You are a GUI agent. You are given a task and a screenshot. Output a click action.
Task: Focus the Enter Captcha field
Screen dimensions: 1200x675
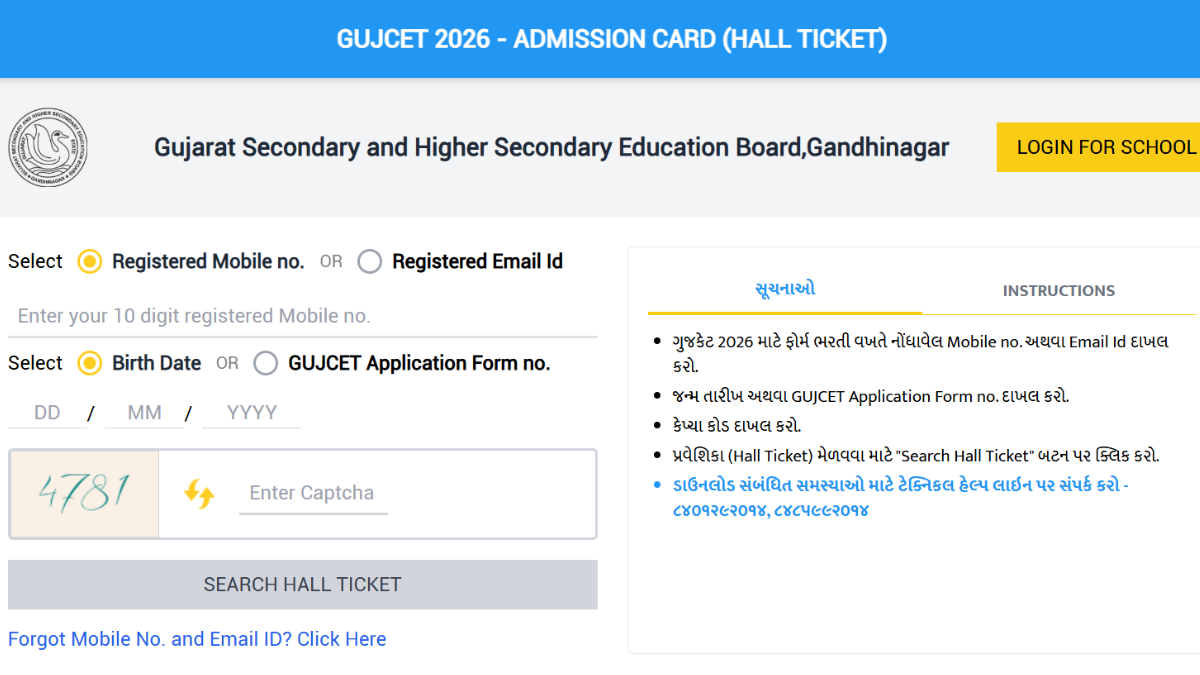[312, 493]
